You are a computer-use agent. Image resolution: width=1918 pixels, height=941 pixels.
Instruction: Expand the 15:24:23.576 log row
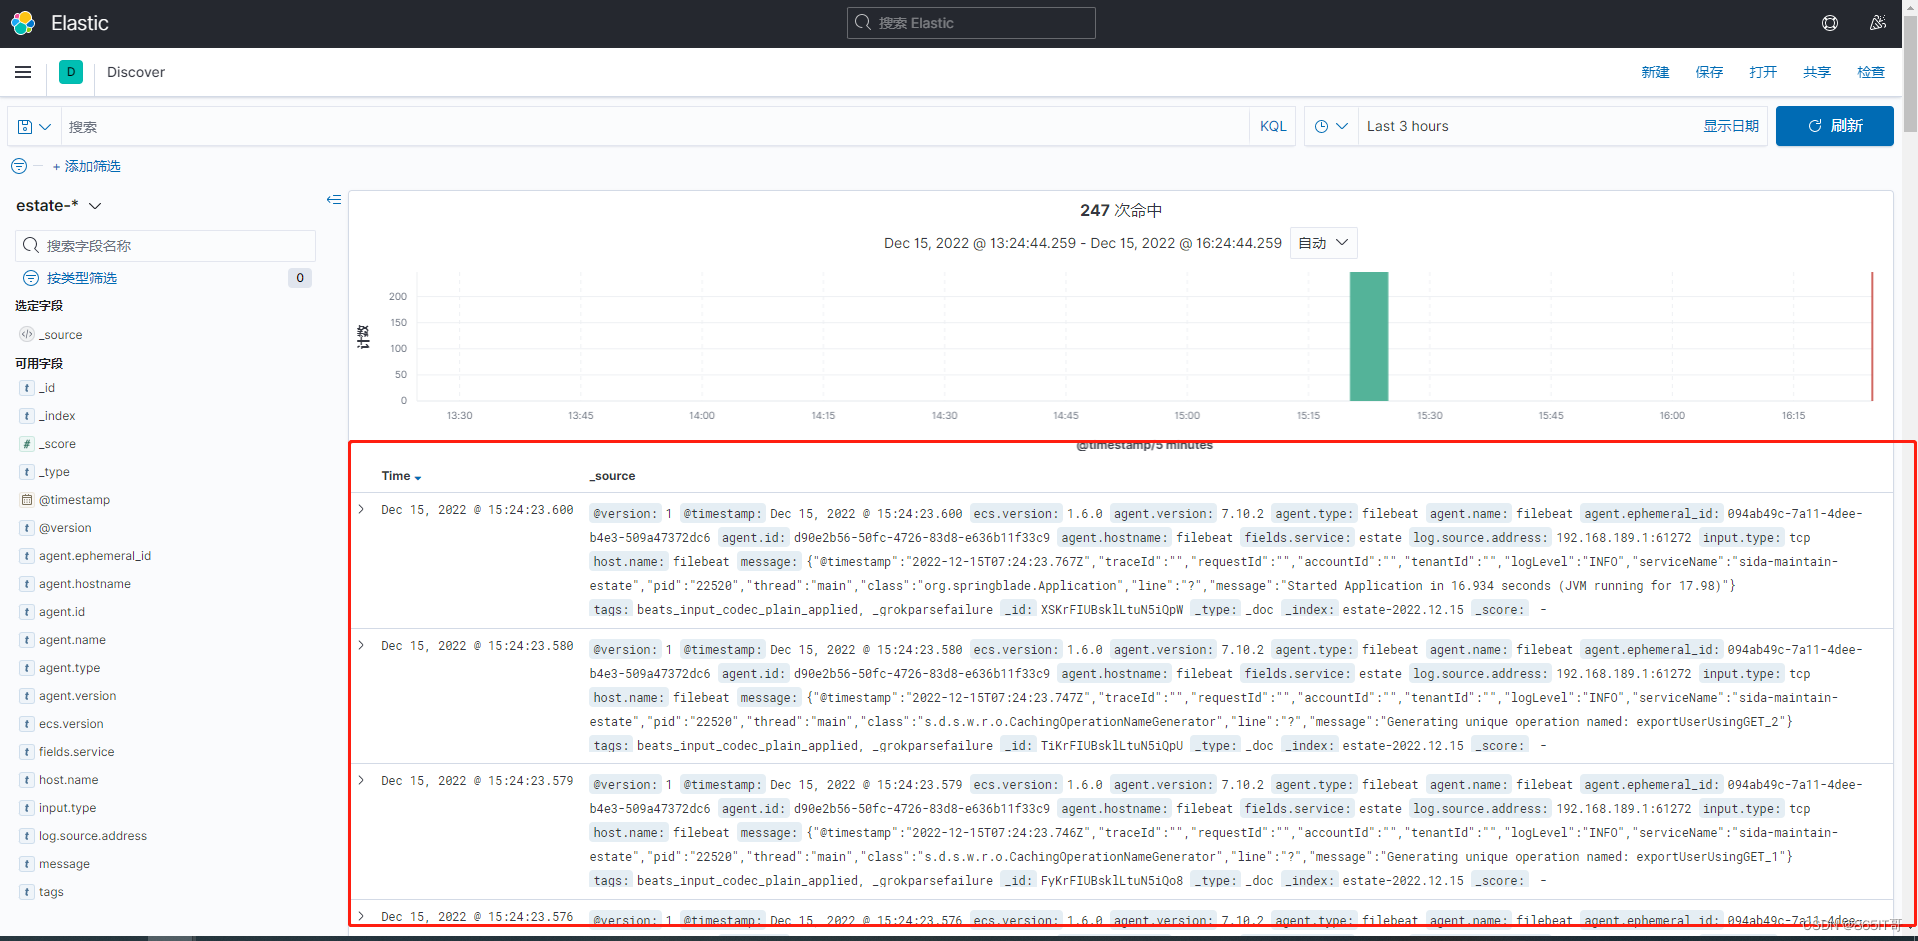pyautogui.click(x=362, y=917)
